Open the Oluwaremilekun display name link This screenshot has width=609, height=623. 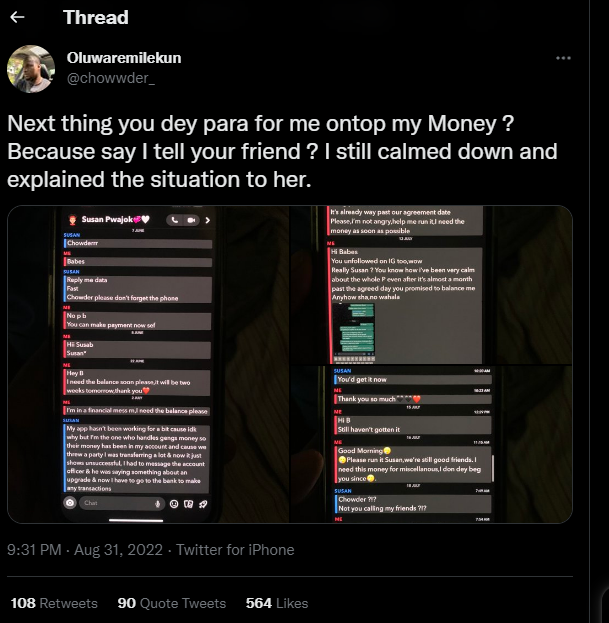coord(124,58)
